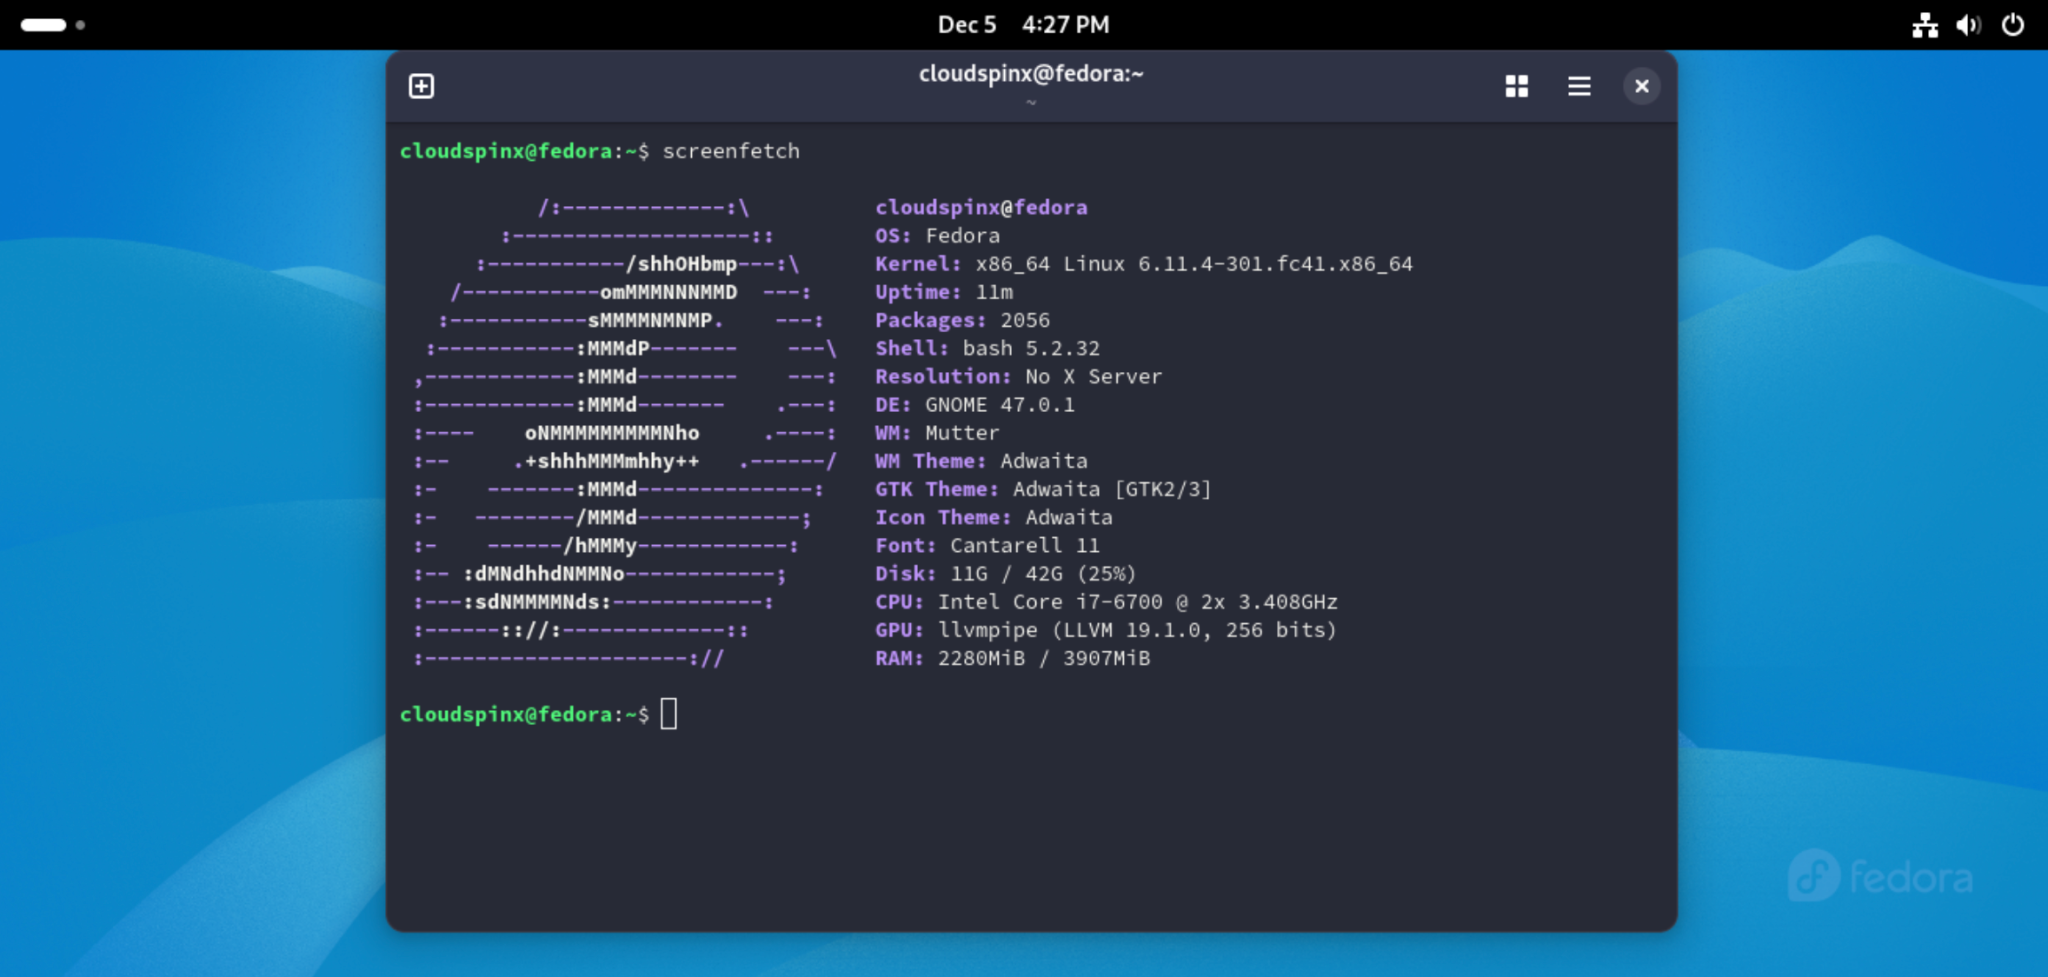This screenshot has width=2048, height=977.
Task: Click the Disk usage 25% line
Action: tap(1003, 573)
